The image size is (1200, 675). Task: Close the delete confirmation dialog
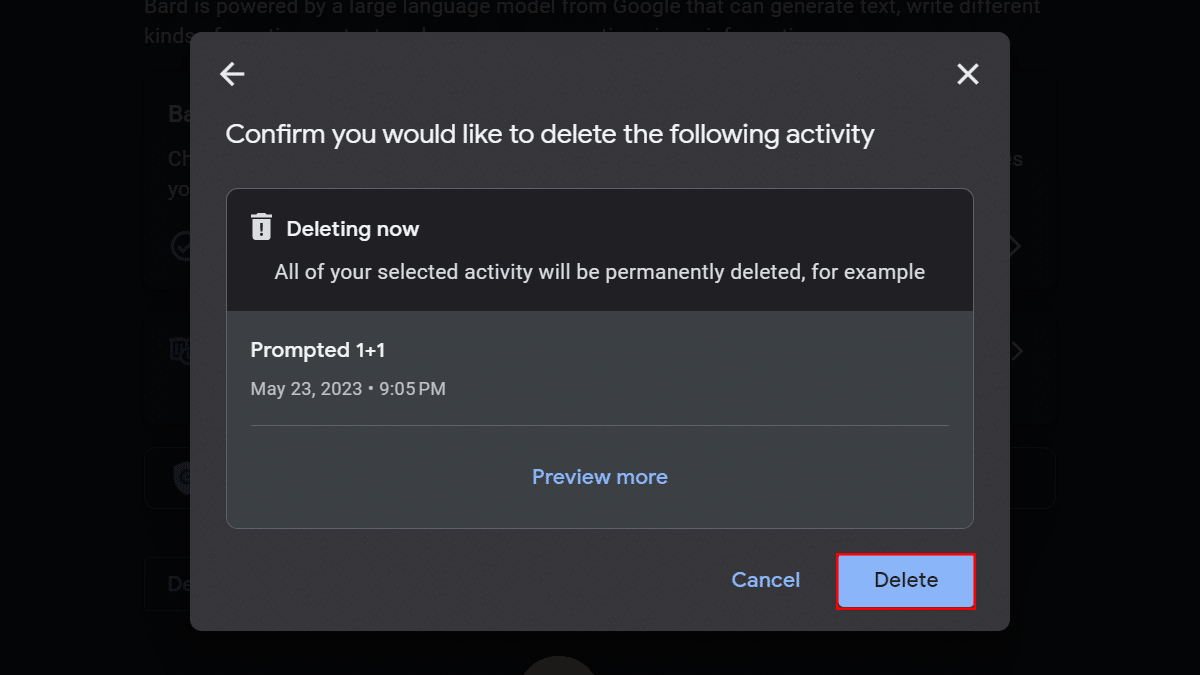pos(967,74)
